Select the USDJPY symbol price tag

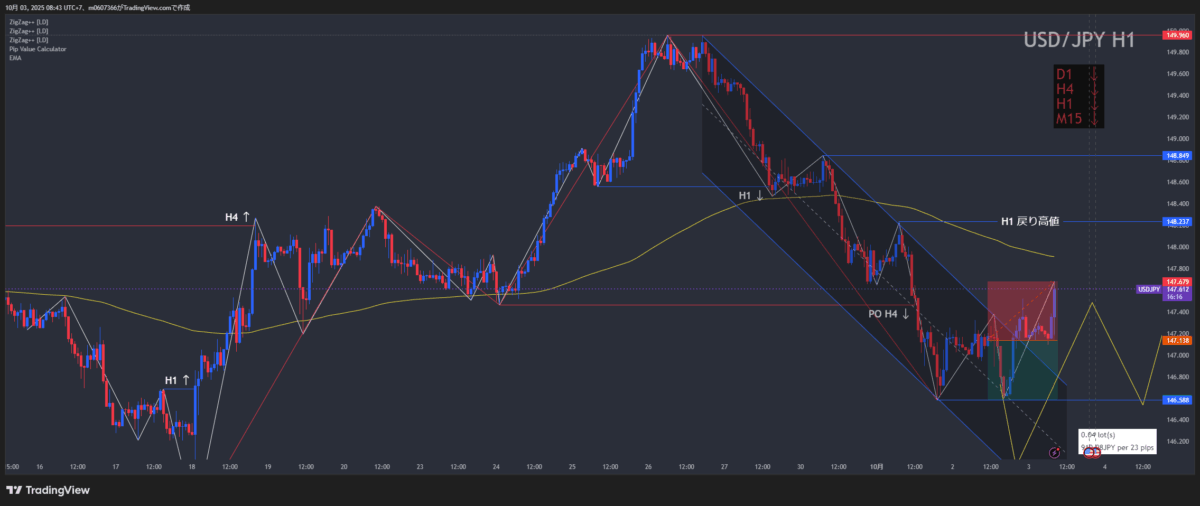[x=1148, y=289]
